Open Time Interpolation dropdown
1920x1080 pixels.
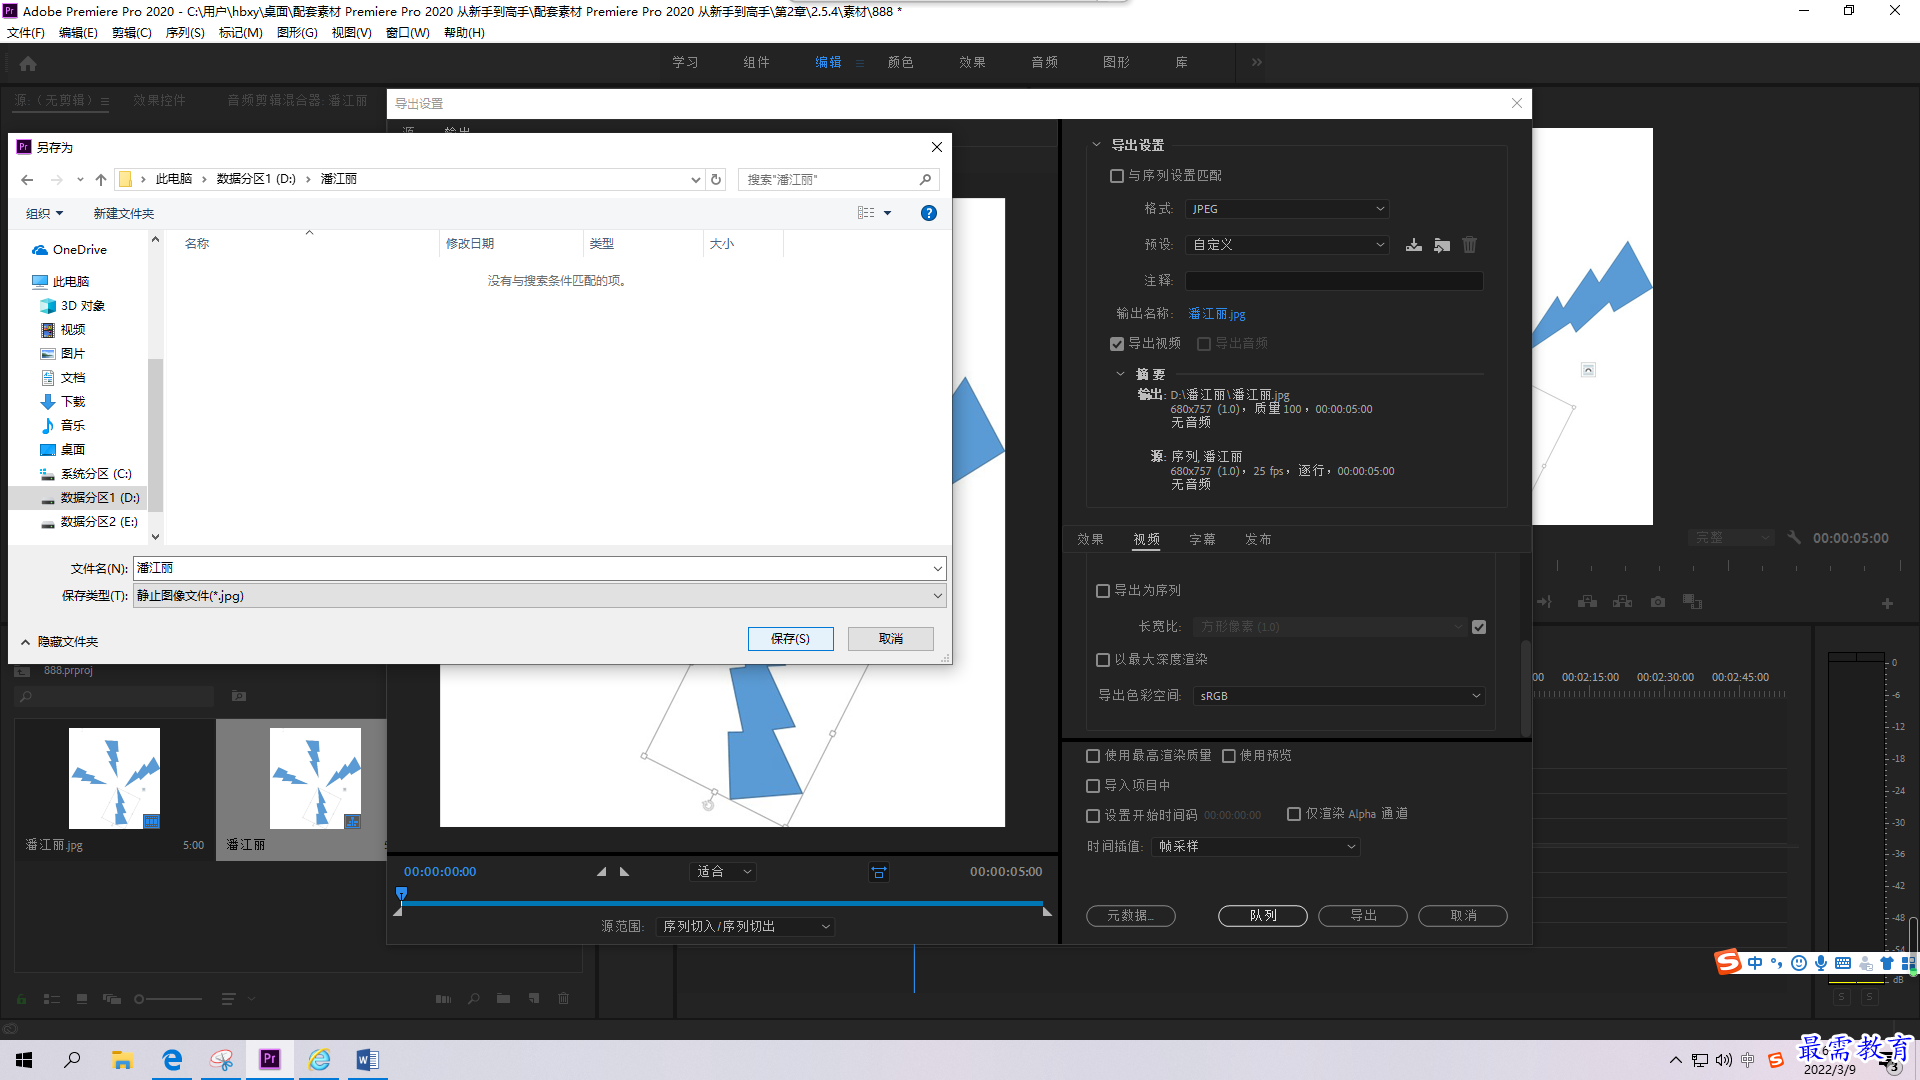click(x=1256, y=847)
